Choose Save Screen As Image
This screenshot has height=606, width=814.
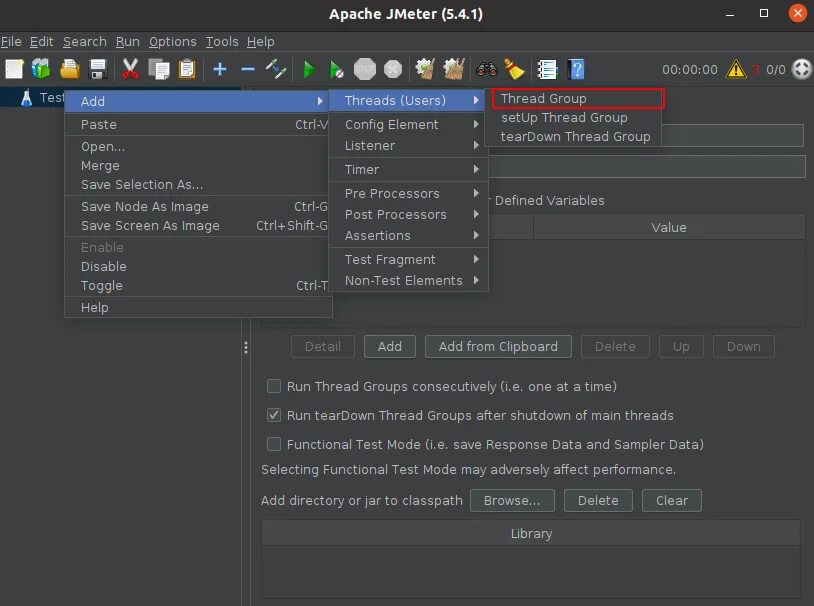198,226
